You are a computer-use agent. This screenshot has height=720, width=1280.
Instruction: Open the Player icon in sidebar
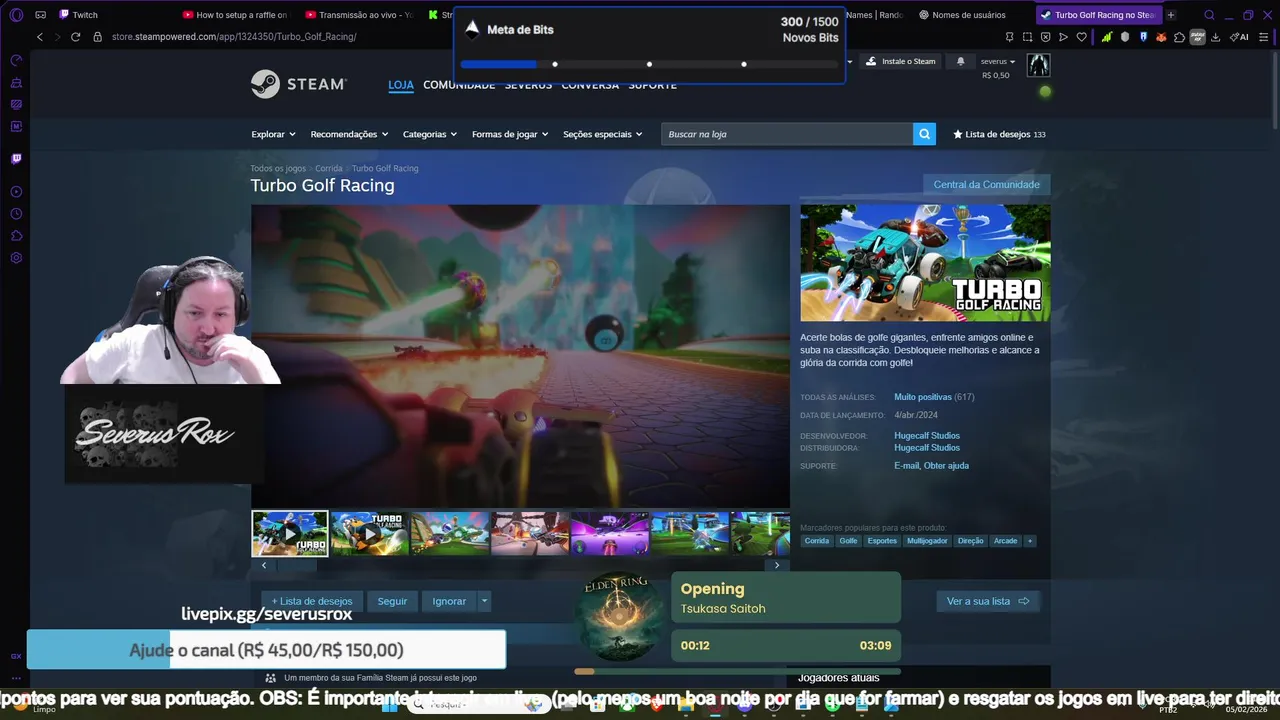point(16,192)
